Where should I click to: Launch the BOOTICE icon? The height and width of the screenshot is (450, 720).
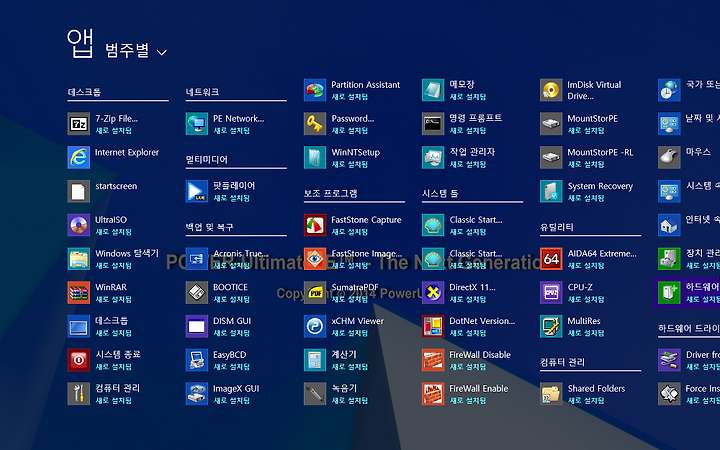(x=197, y=292)
